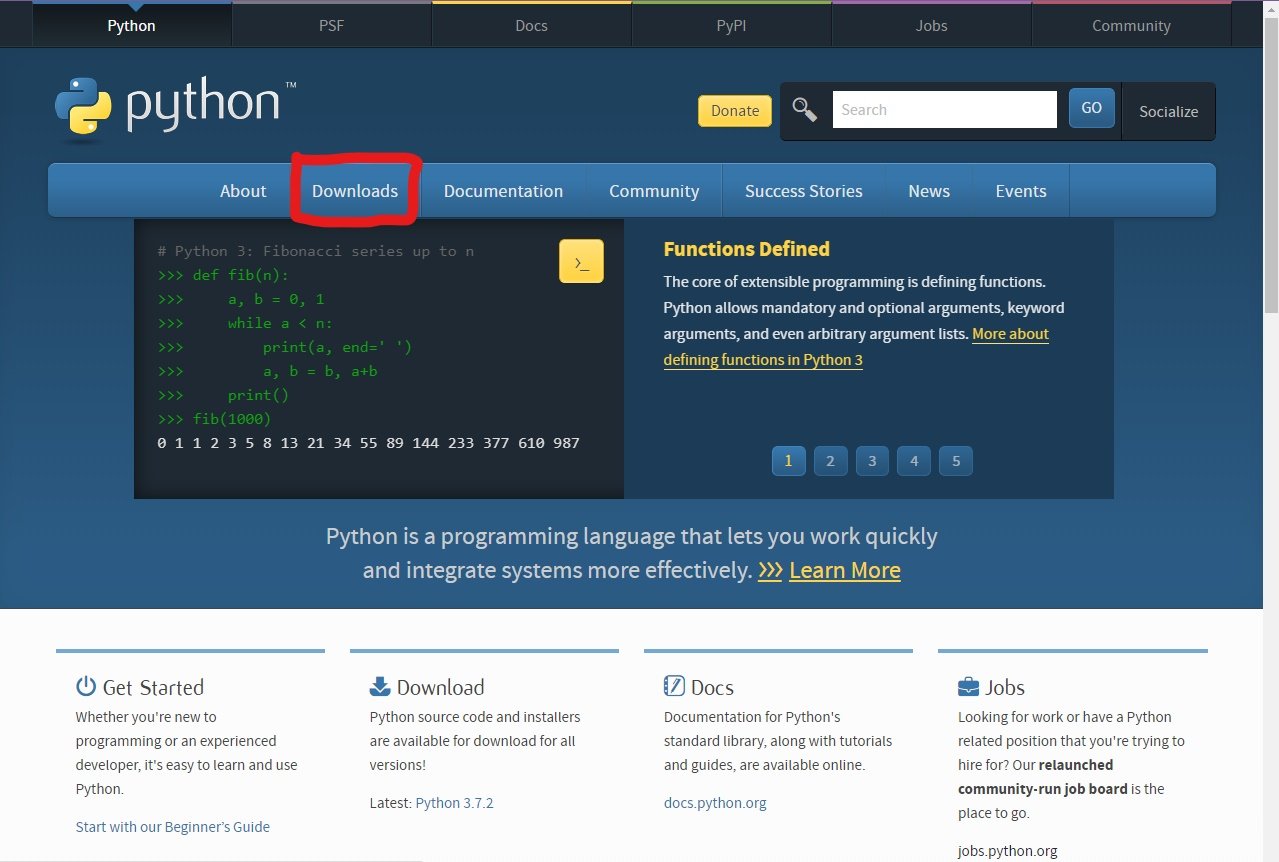This screenshot has width=1279, height=862.
Task: Open the Documentation navigation menu
Action: pyautogui.click(x=503, y=191)
